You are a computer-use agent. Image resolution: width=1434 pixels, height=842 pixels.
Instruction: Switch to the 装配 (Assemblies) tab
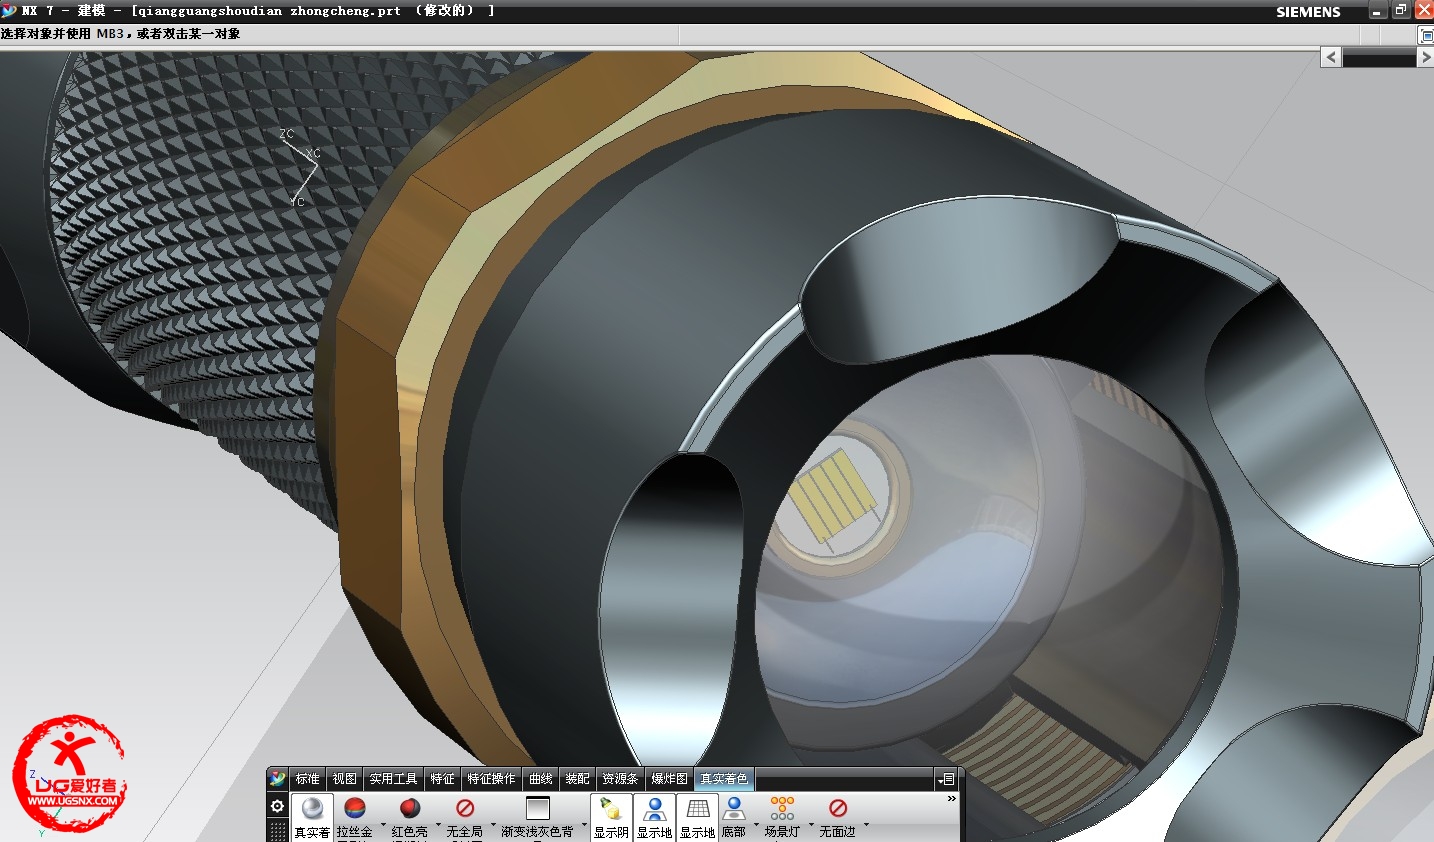pos(577,778)
